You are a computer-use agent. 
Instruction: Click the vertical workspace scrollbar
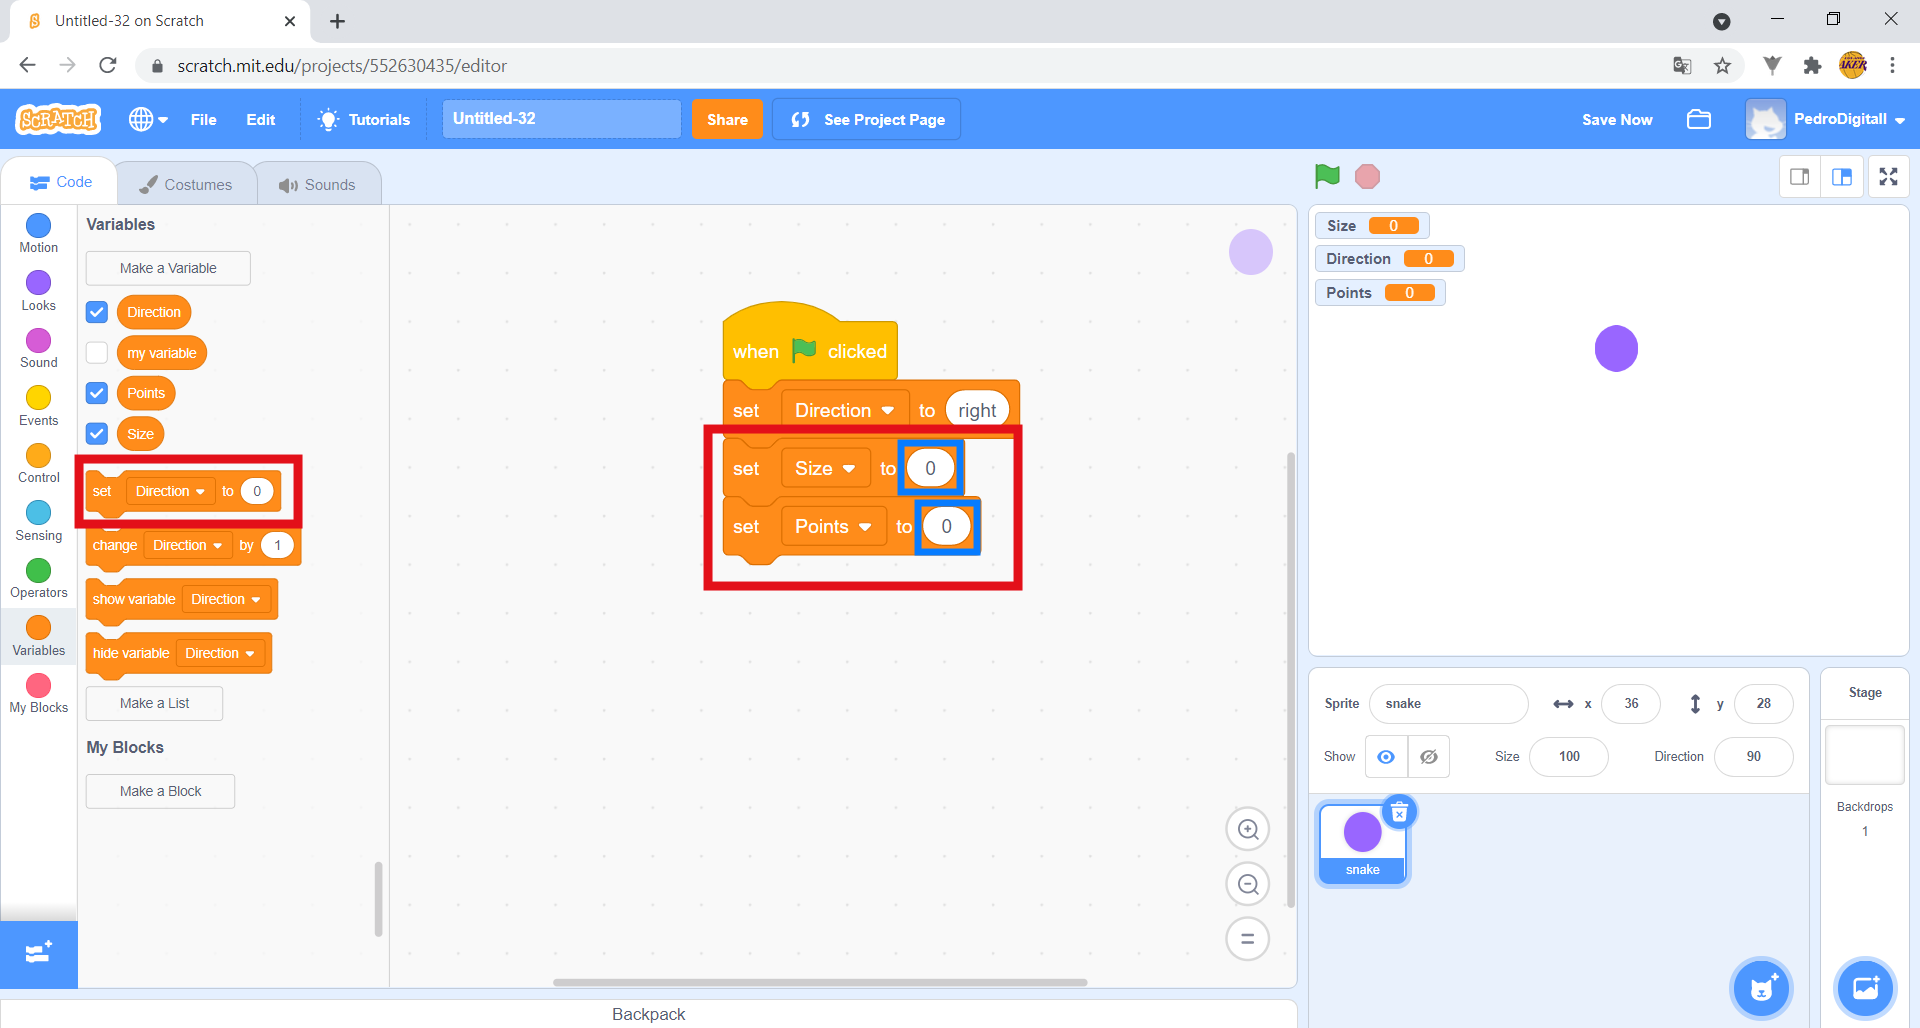1291,680
